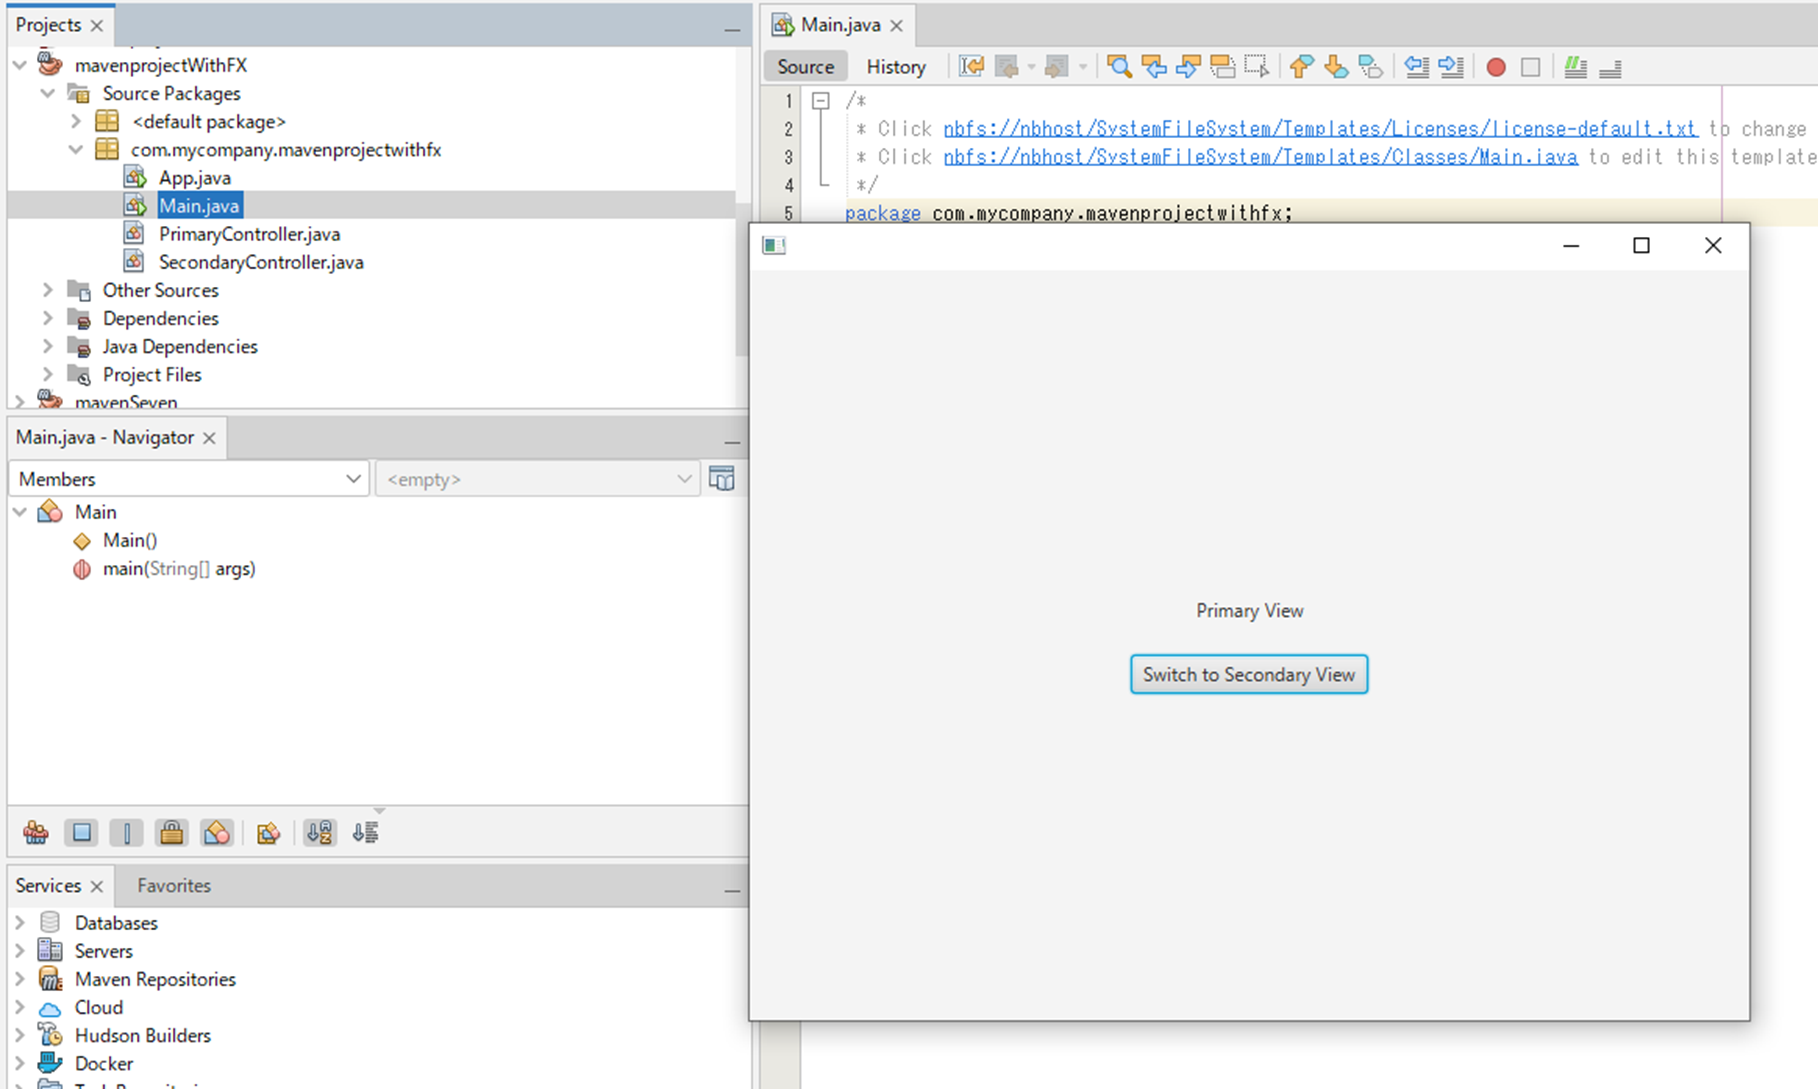
Task: Select the Find Selection magnifier icon
Action: [x=1119, y=66]
